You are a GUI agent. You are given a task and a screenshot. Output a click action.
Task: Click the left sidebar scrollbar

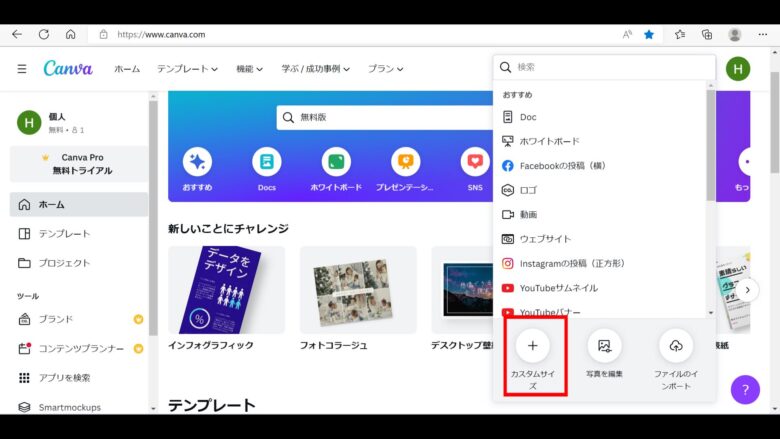click(153, 218)
